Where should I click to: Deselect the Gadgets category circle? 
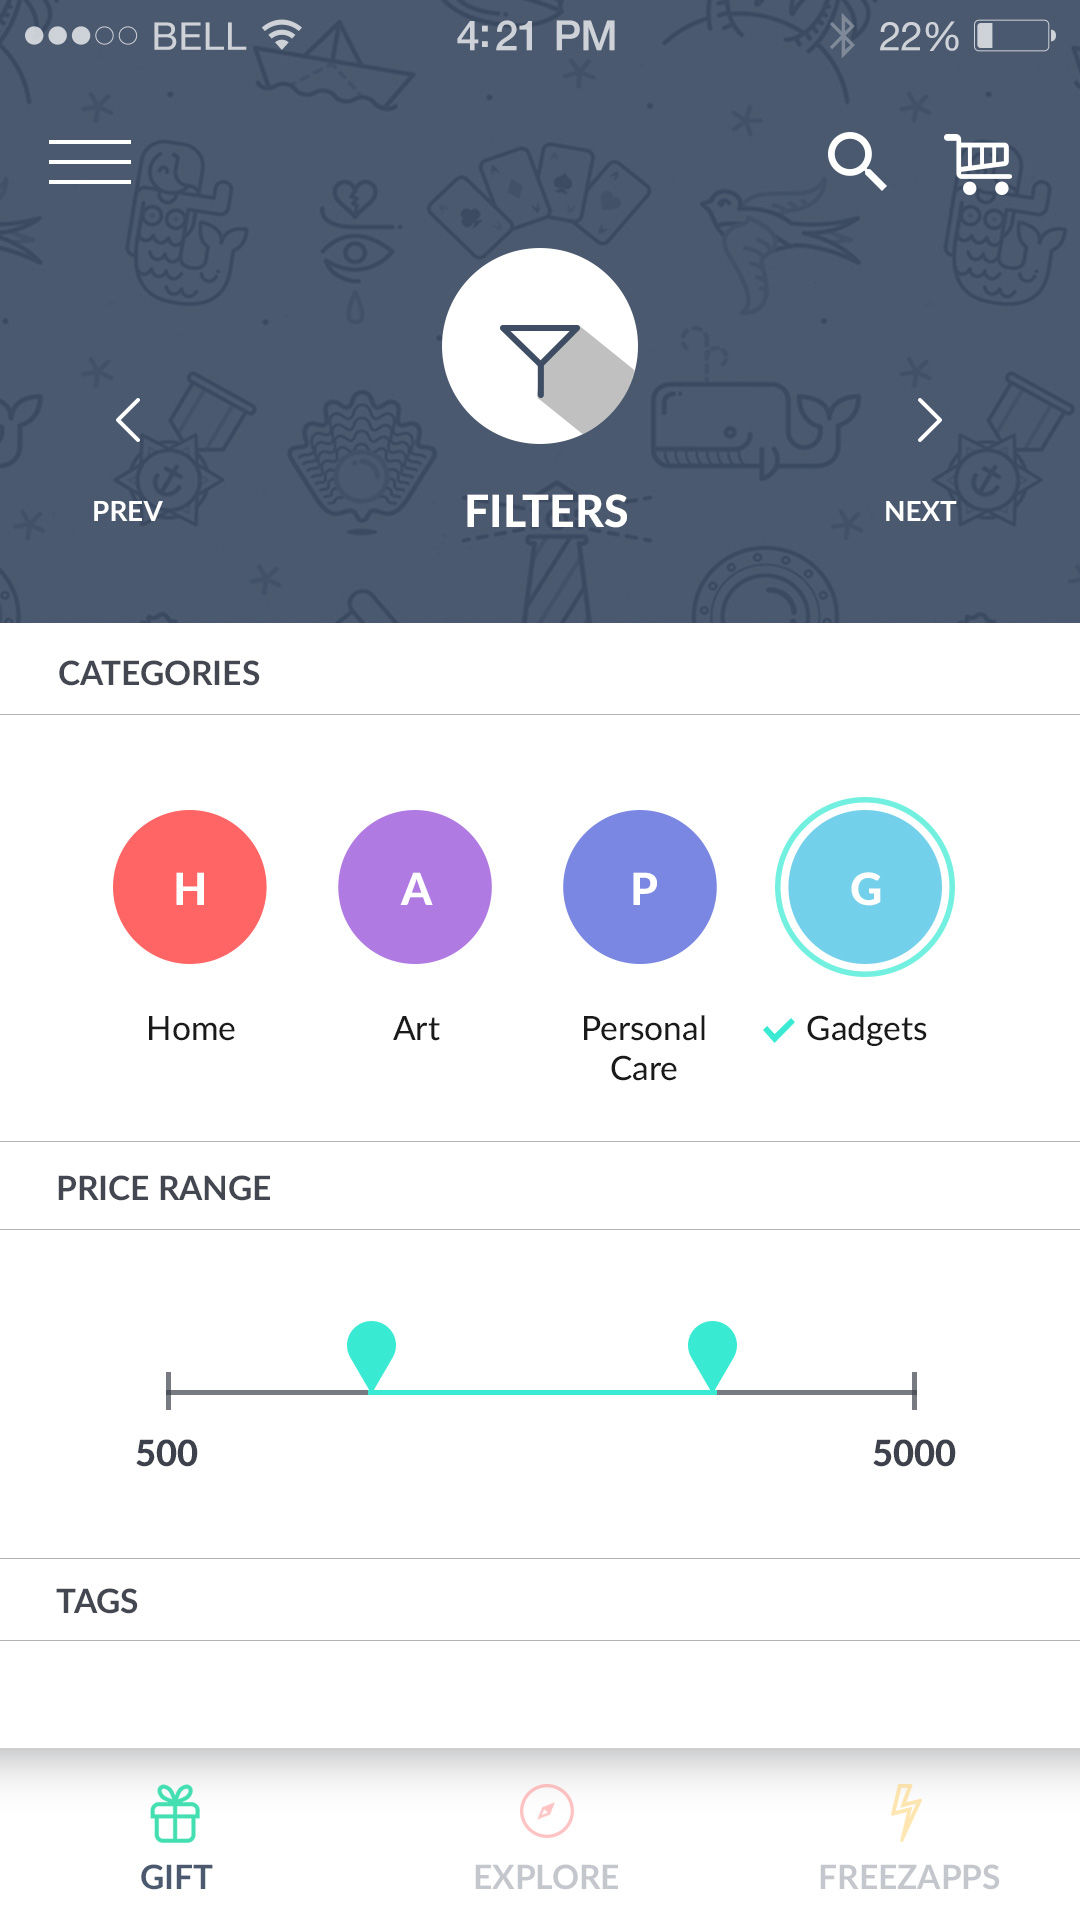click(x=865, y=887)
